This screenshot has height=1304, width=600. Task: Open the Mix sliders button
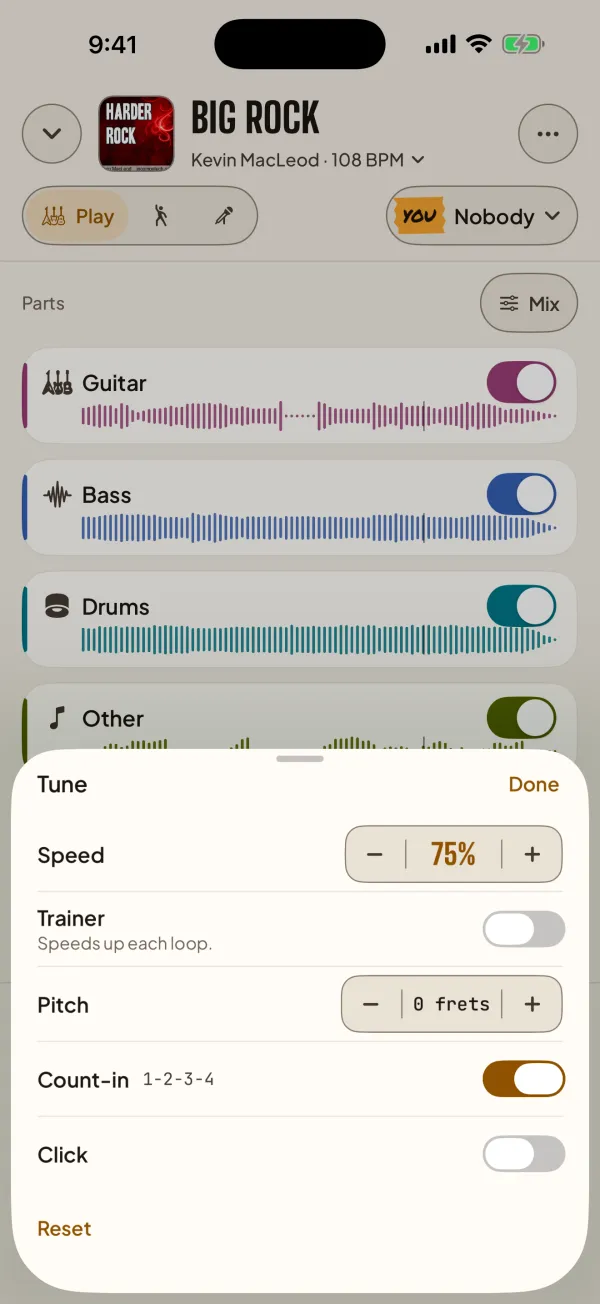coord(529,303)
